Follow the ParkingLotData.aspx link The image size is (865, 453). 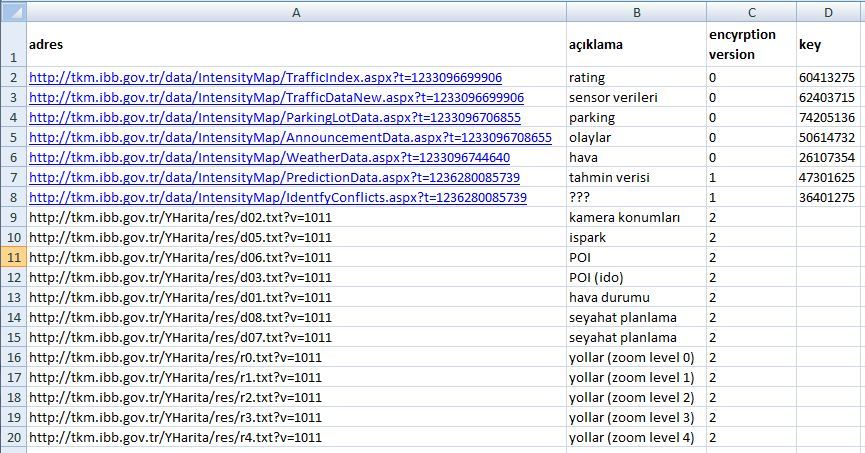(x=275, y=118)
